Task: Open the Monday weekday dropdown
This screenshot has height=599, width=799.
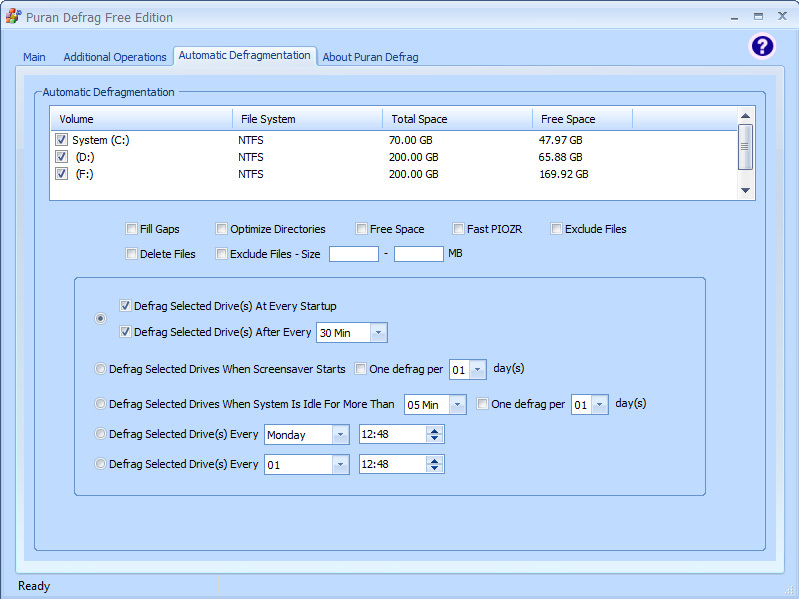Action: click(340, 434)
